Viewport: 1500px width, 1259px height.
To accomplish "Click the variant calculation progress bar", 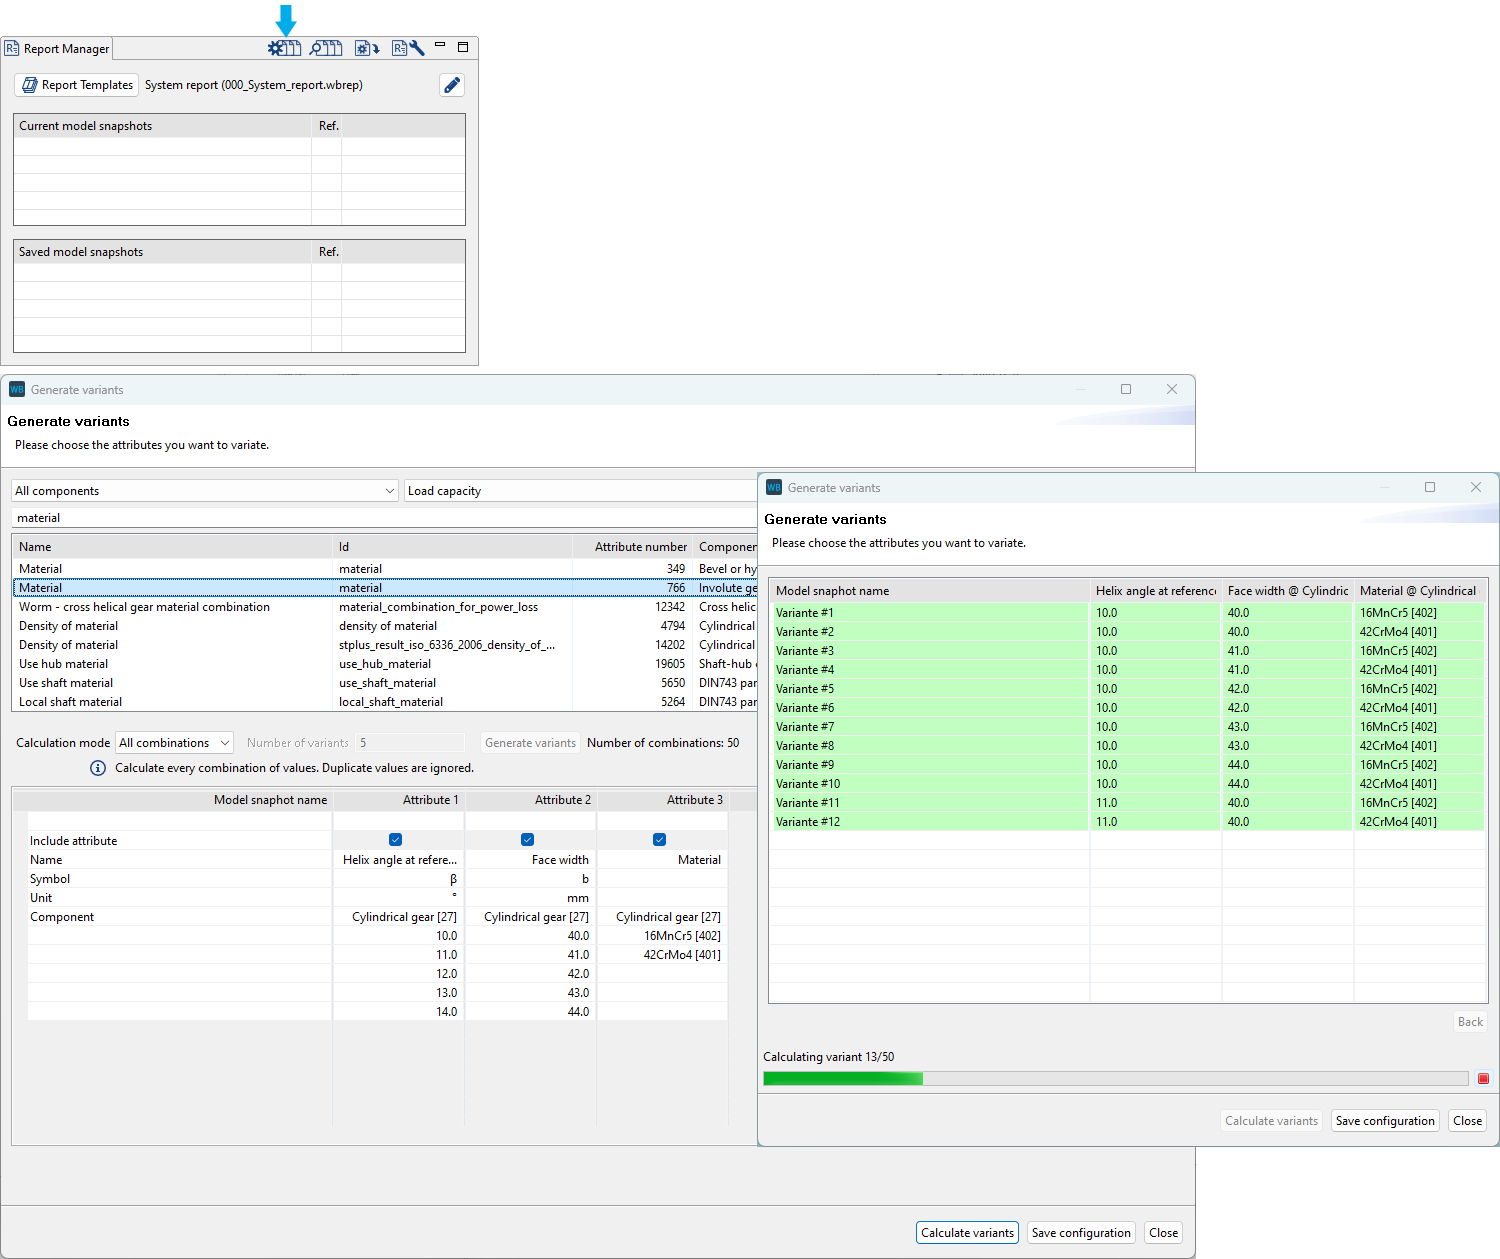I will [x=1115, y=1078].
